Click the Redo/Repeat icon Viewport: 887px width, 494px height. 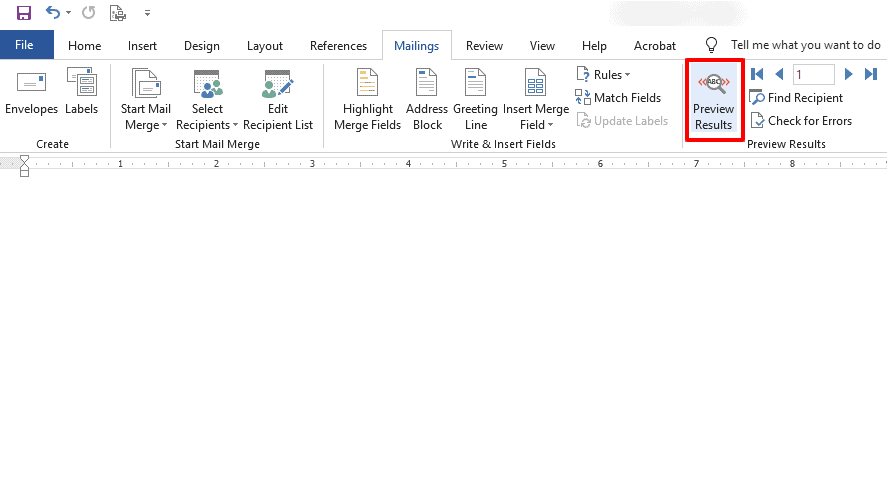89,12
